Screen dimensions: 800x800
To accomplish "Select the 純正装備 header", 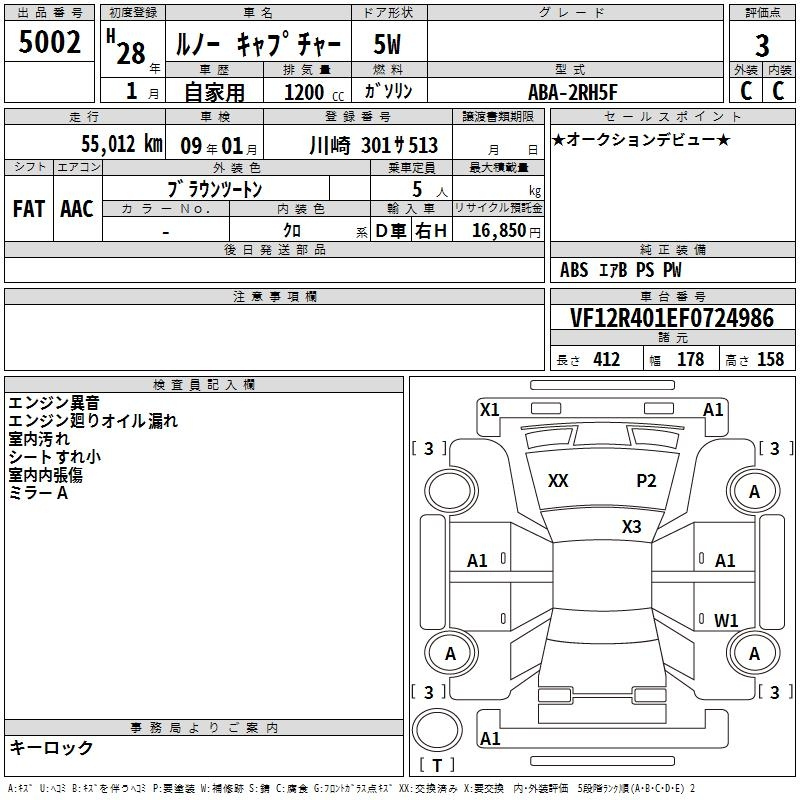I will pyautogui.click(x=672, y=249).
